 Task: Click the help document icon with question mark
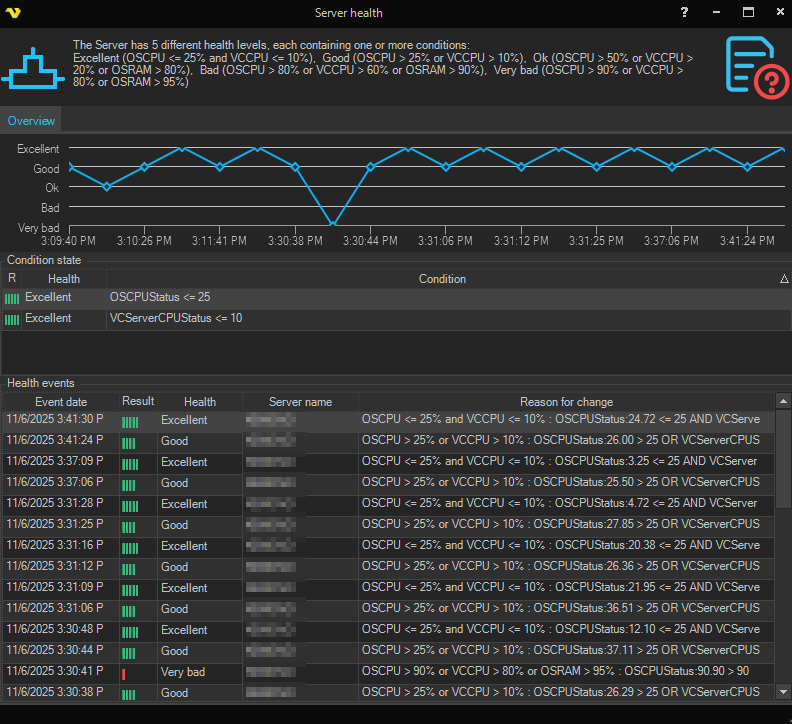pyautogui.click(x=756, y=67)
